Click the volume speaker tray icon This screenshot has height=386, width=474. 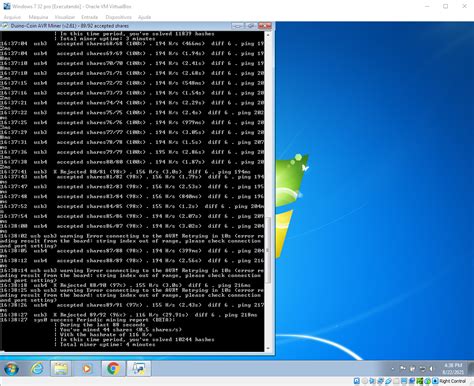coord(431,369)
